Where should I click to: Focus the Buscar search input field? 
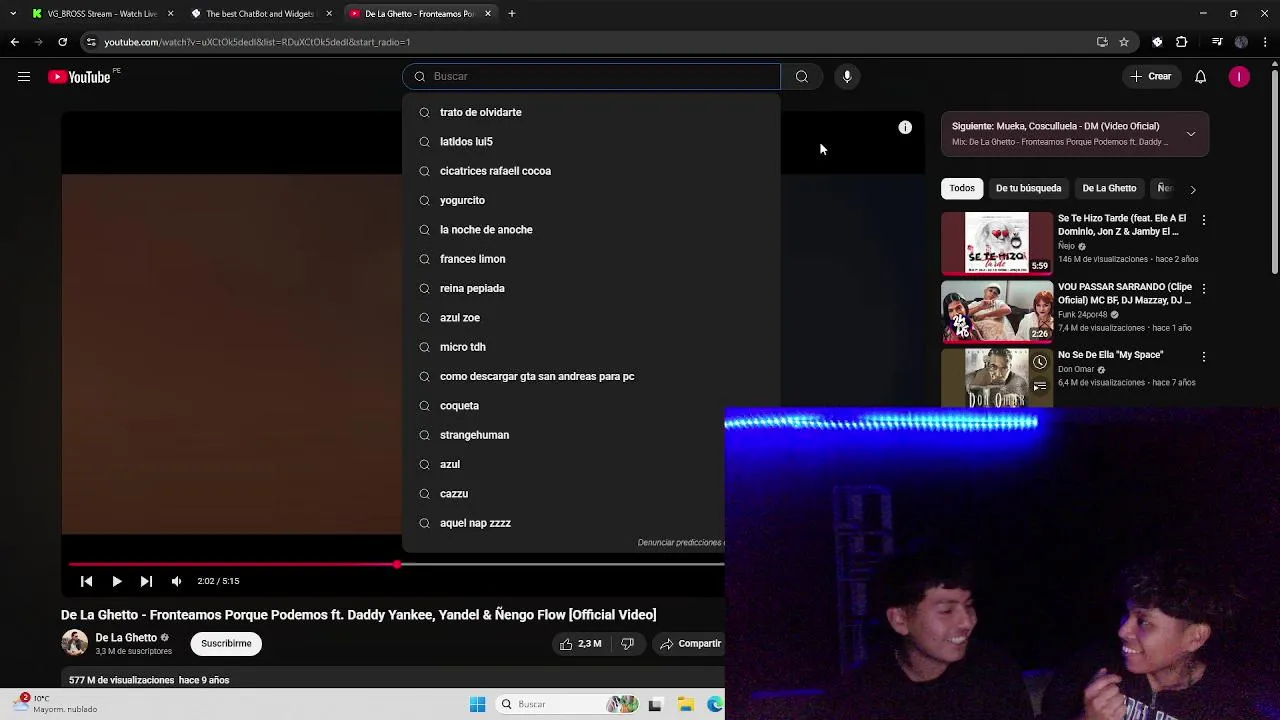pyautogui.click(x=591, y=77)
